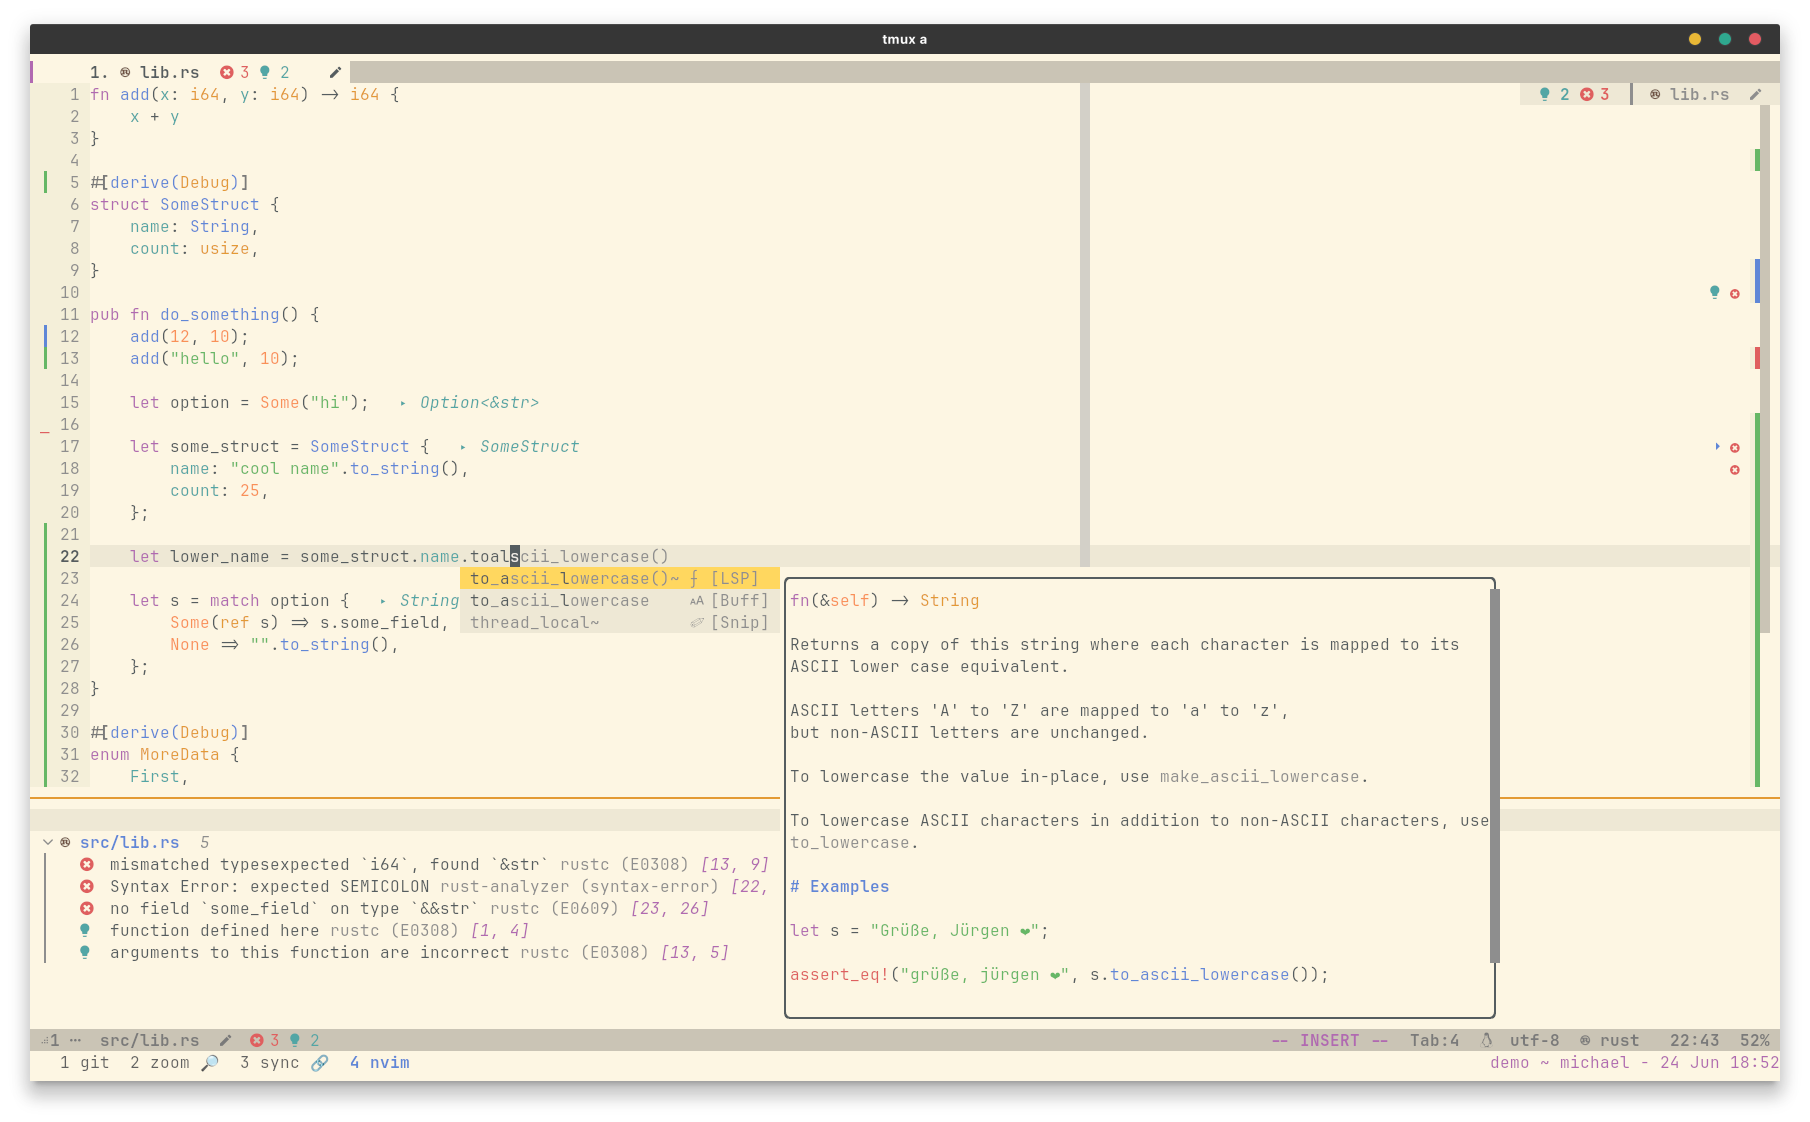The image size is (1810, 1122).
Task: Switch to tmux window '4 nvim'
Action: [379, 1062]
